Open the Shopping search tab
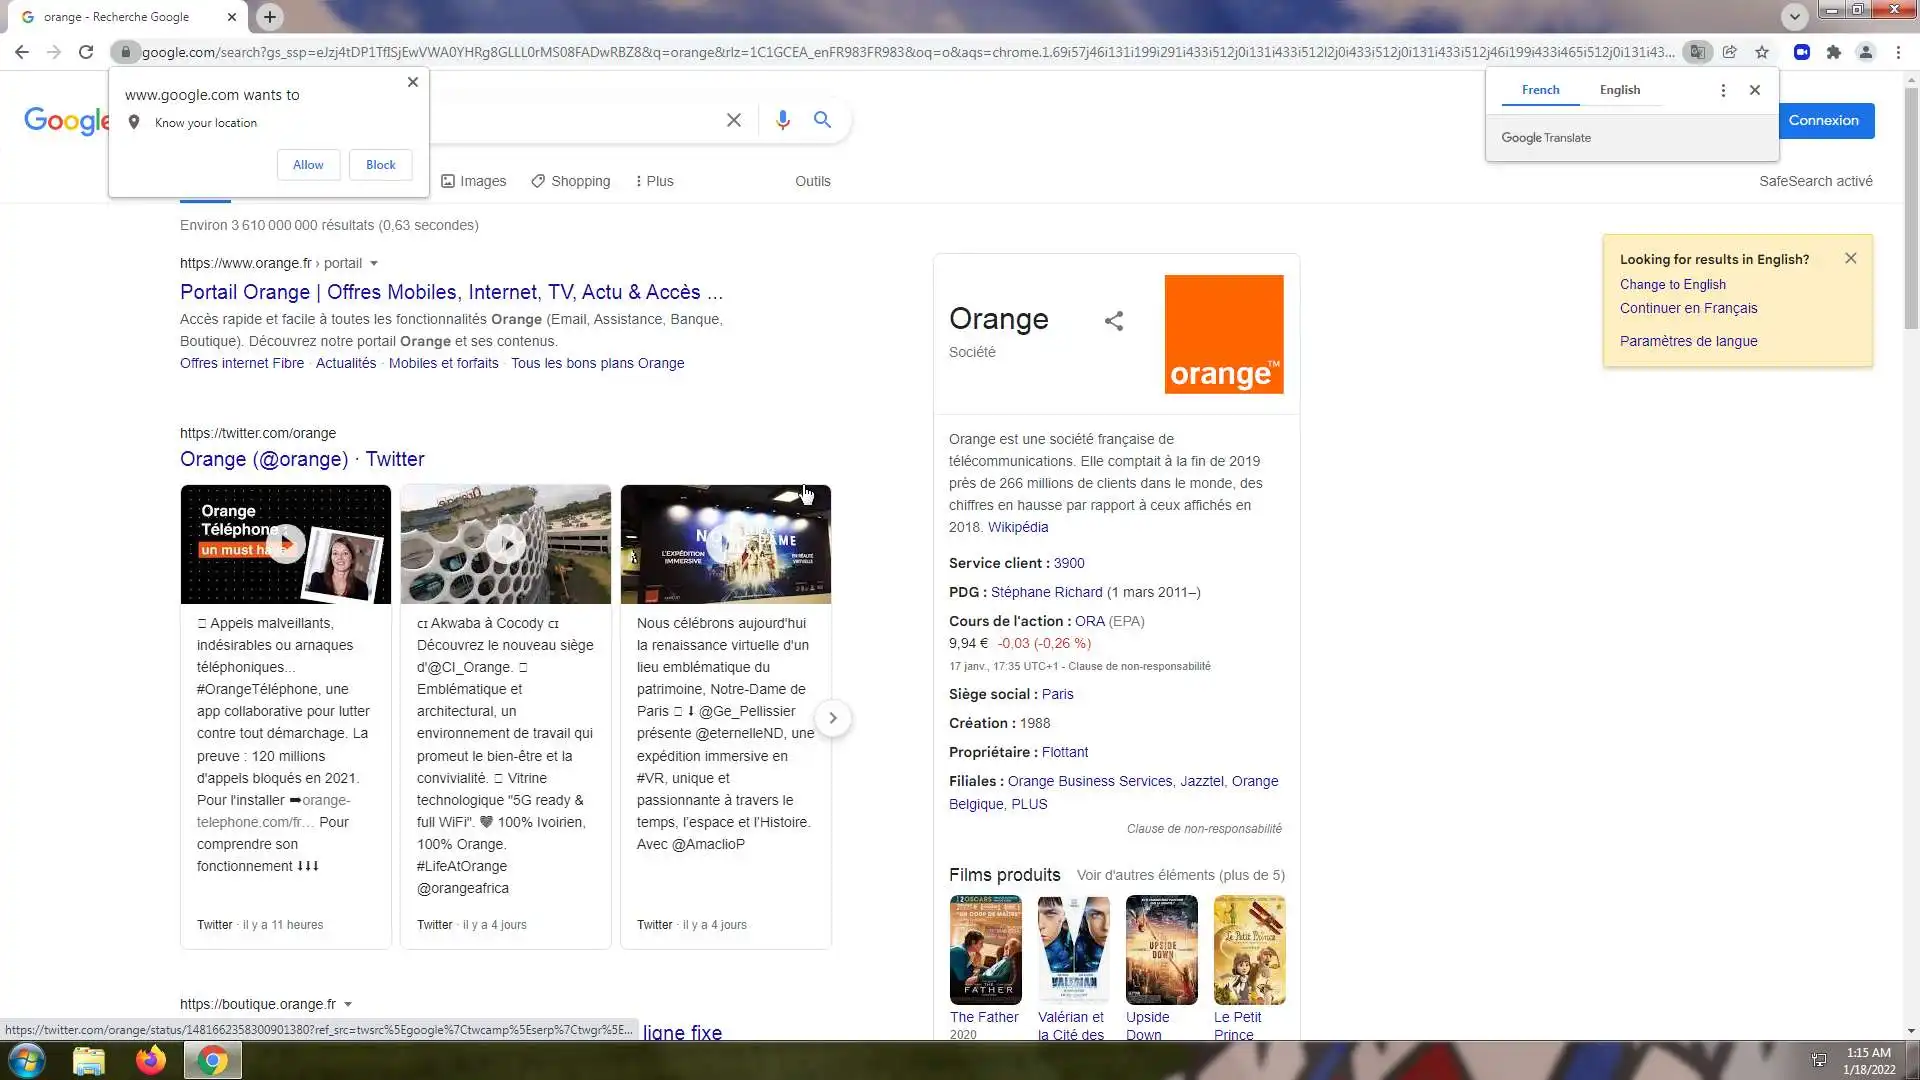This screenshot has height=1080, width=1920. 570,181
